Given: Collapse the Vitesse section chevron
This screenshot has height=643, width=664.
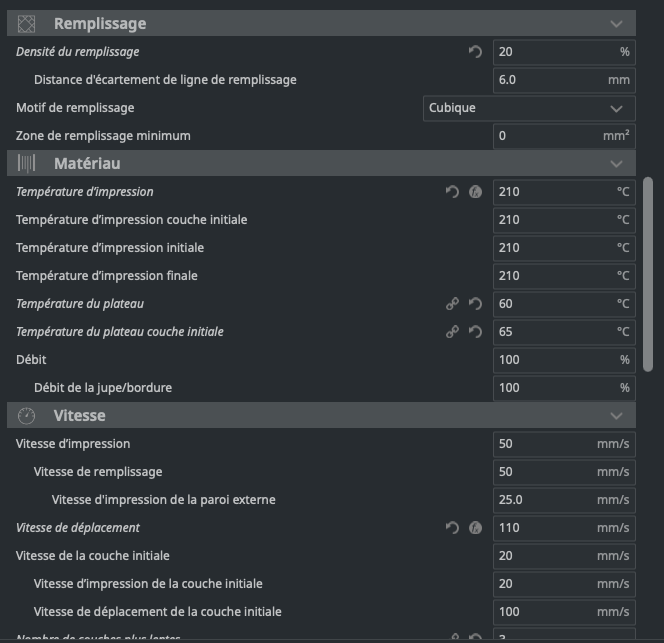Looking at the screenshot, I should point(616,415).
